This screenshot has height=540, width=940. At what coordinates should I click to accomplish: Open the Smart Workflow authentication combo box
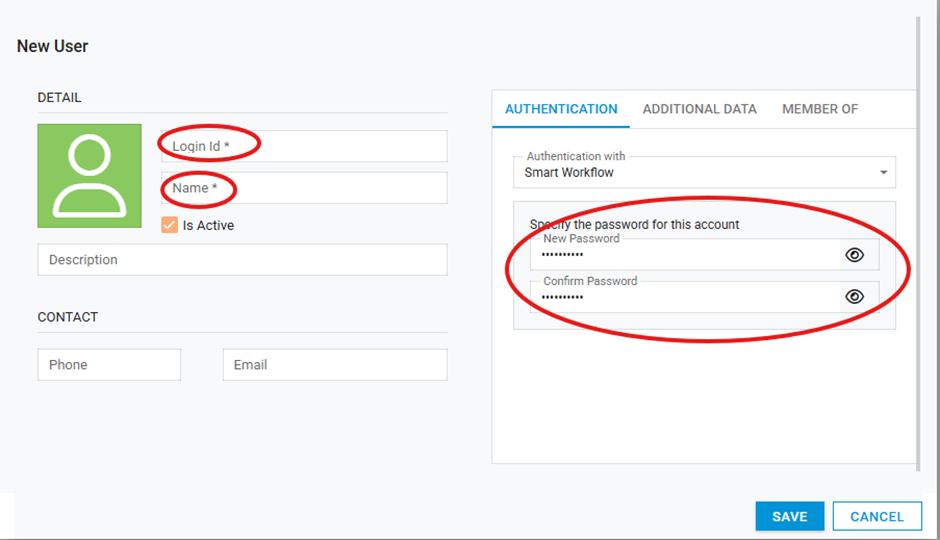pyautogui.click(x=700, y=172)
